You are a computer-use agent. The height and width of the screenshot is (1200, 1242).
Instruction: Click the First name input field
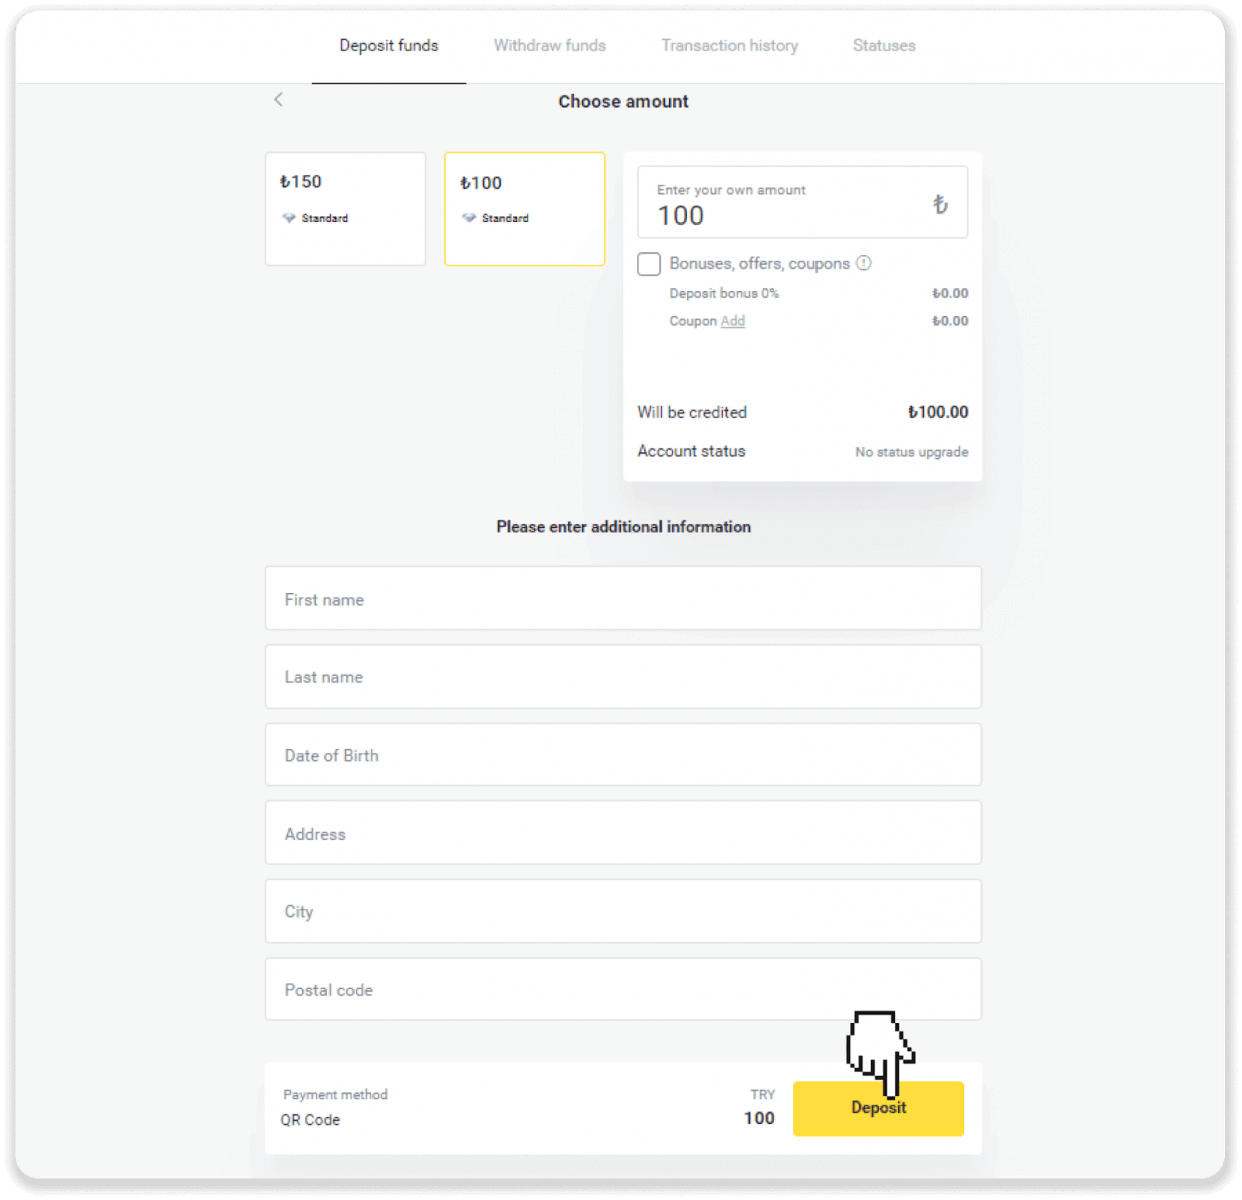[x=623, y=599]
